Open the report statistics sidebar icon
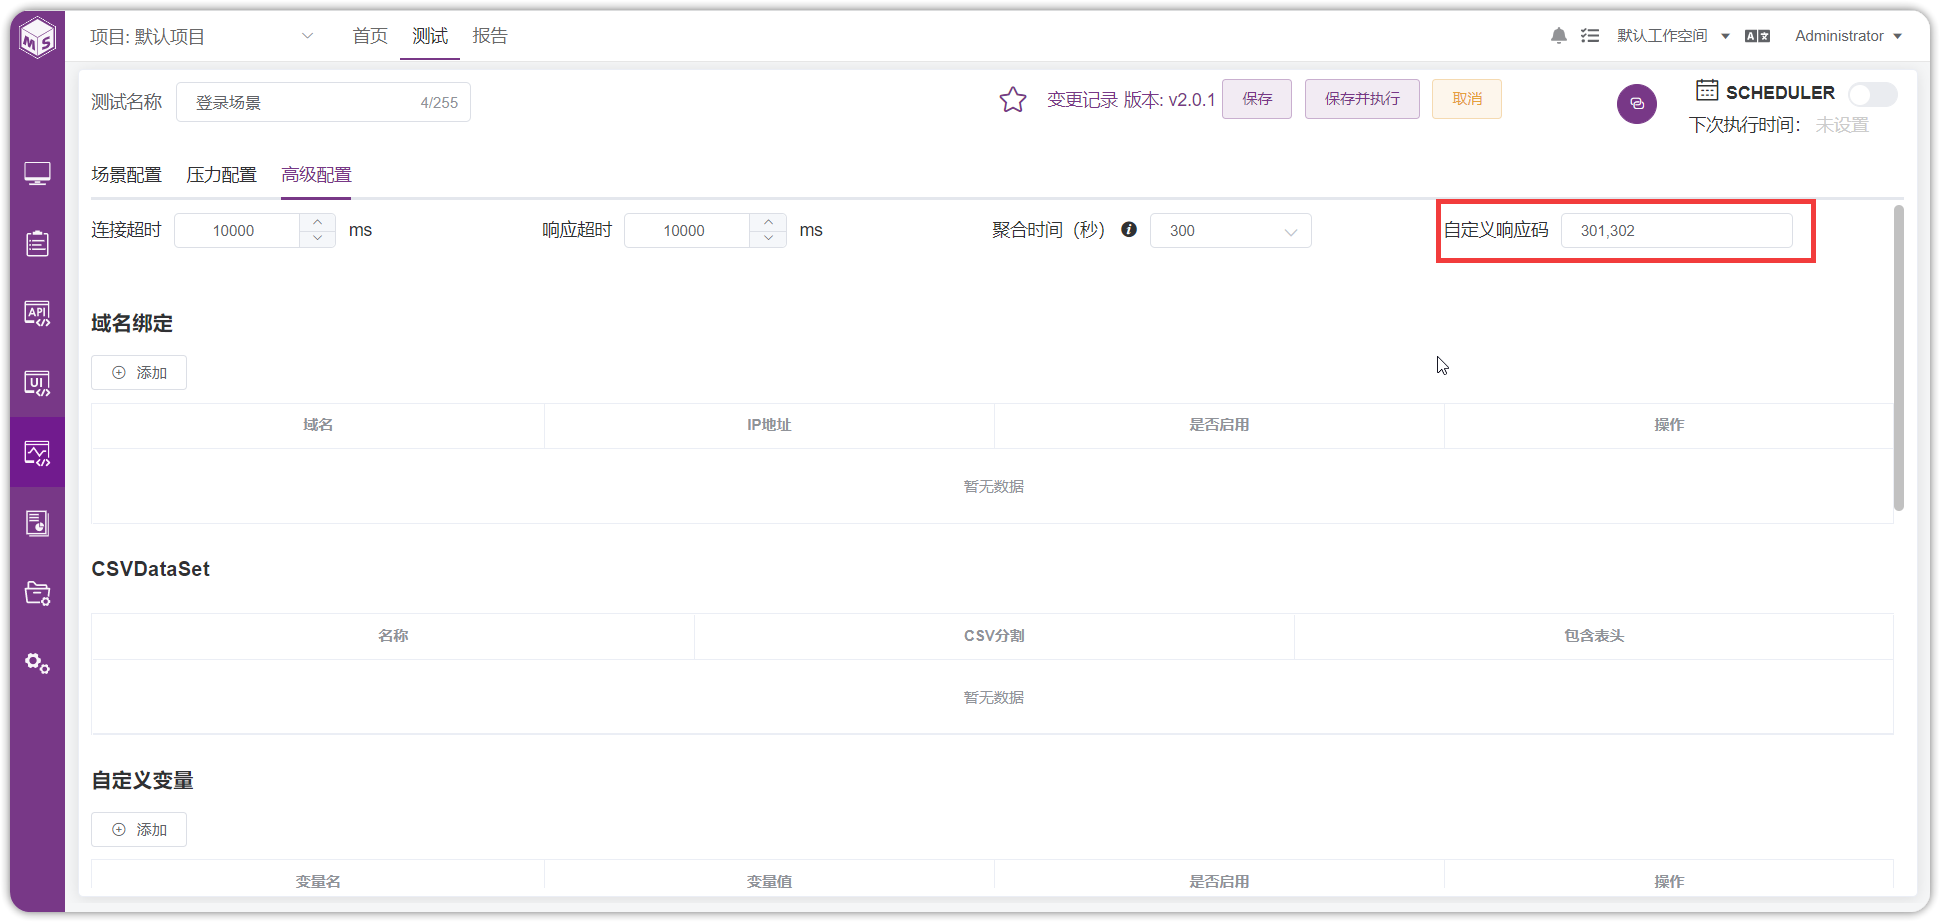This screenshot has width=1940, height=922. click(38, 523)
